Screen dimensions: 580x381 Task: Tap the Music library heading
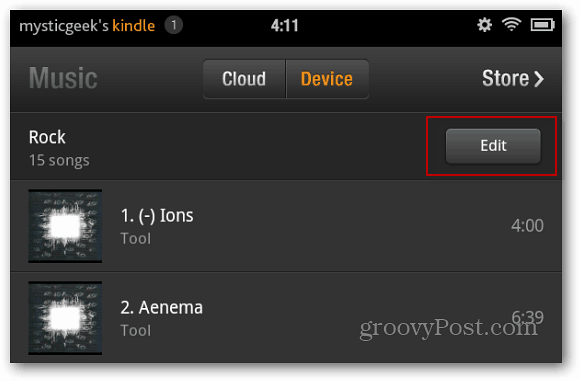coord(63,78)
